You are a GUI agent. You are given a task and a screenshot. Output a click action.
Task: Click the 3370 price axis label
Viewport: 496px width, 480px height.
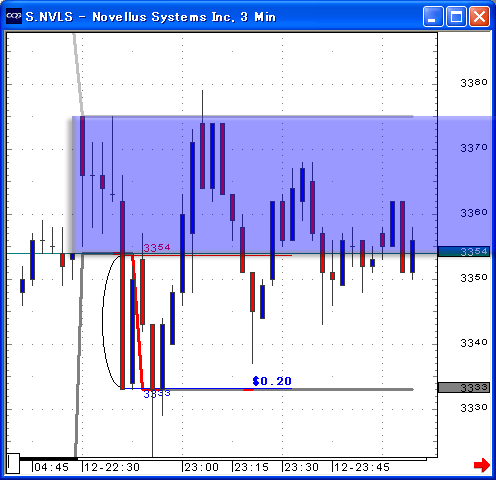[474, 148]
